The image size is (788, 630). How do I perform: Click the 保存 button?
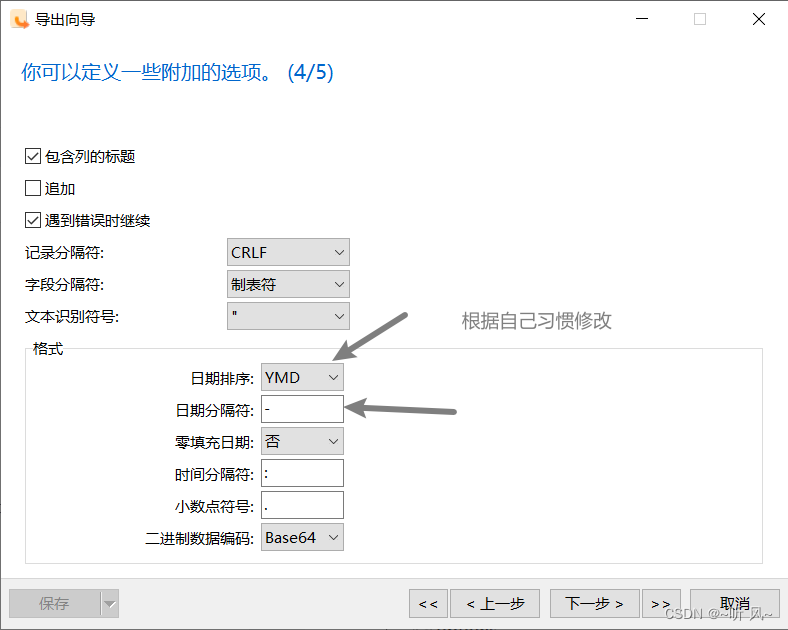pos(54,603)
